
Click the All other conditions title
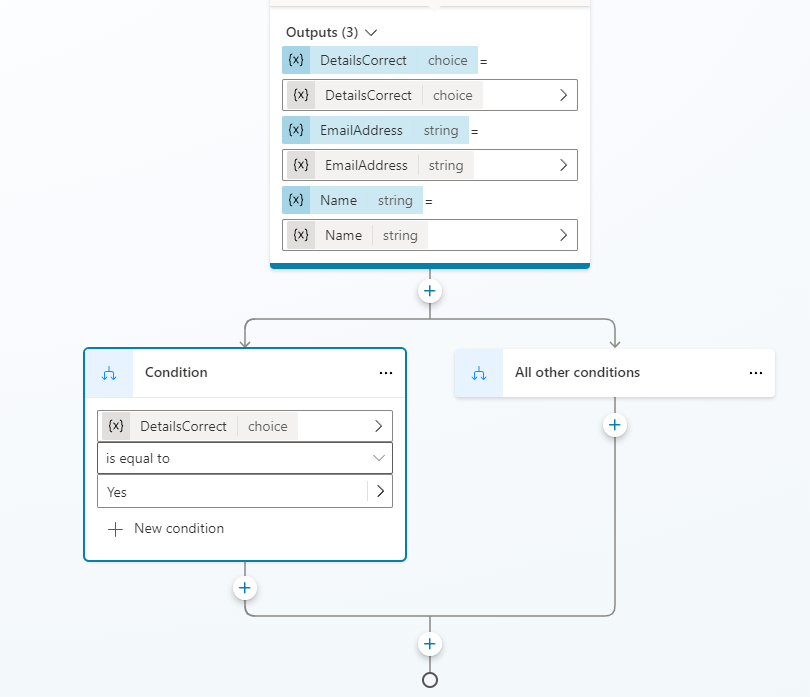tap(577, 373)
